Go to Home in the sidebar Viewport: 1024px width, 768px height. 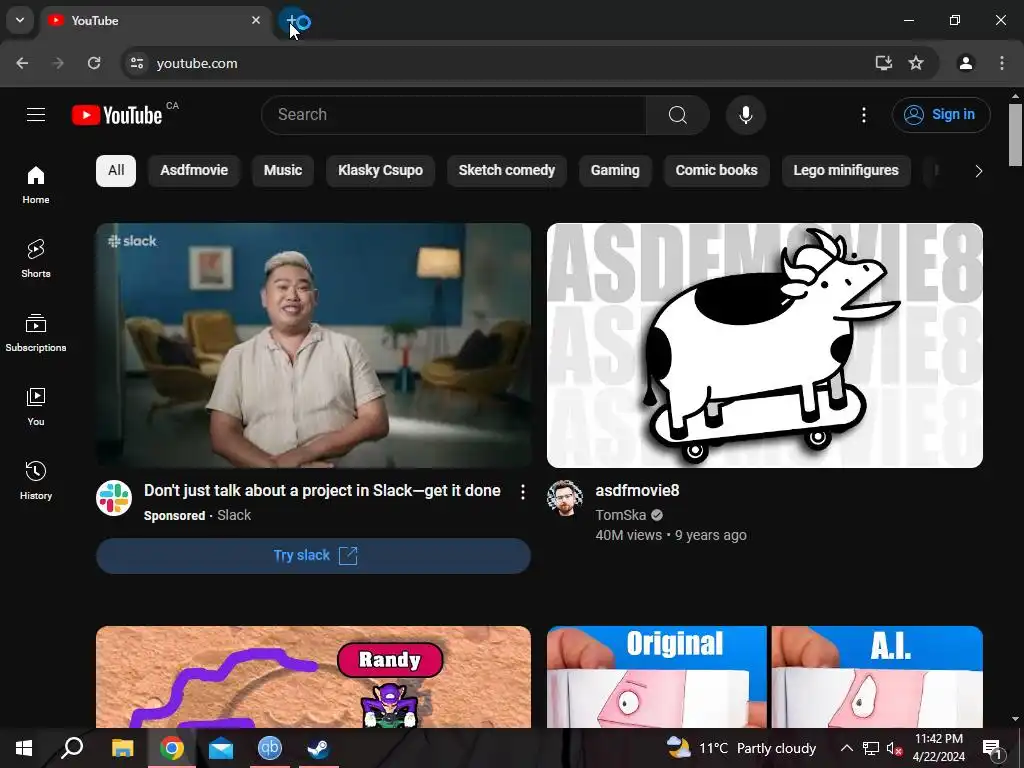click(x=36, y=185)
